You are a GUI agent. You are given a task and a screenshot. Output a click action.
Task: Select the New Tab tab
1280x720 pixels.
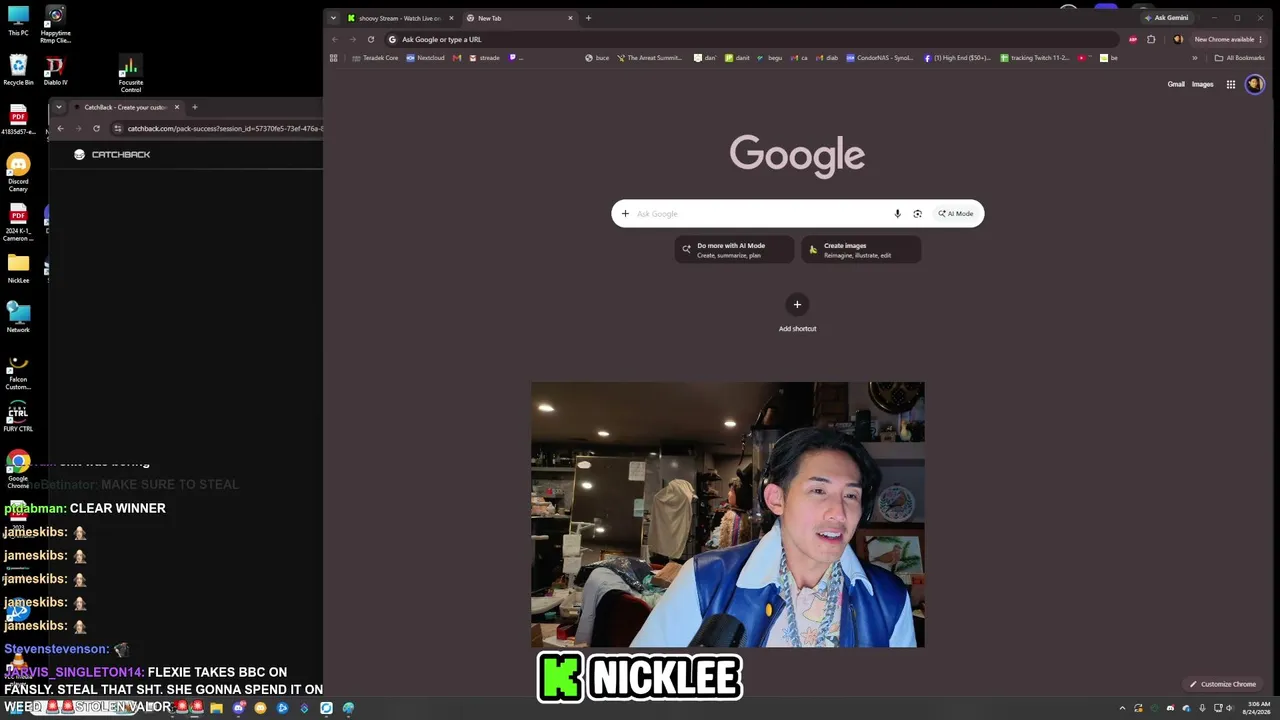[520, 18]
